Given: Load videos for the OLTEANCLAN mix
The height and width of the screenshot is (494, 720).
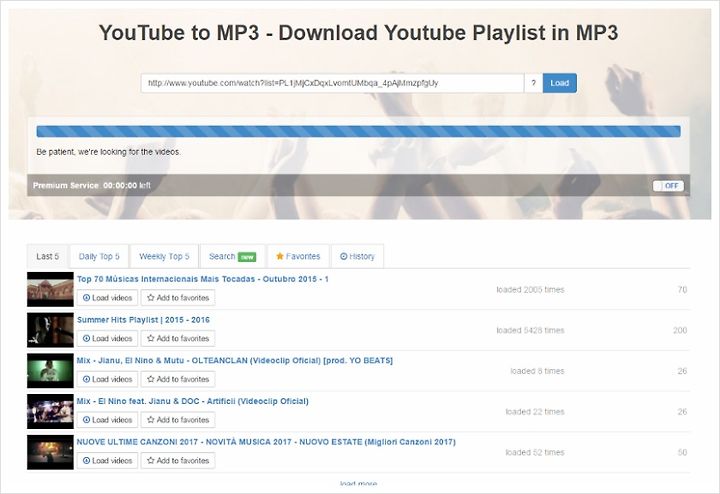Looking at the screenshot, I should tap(107, 379).
